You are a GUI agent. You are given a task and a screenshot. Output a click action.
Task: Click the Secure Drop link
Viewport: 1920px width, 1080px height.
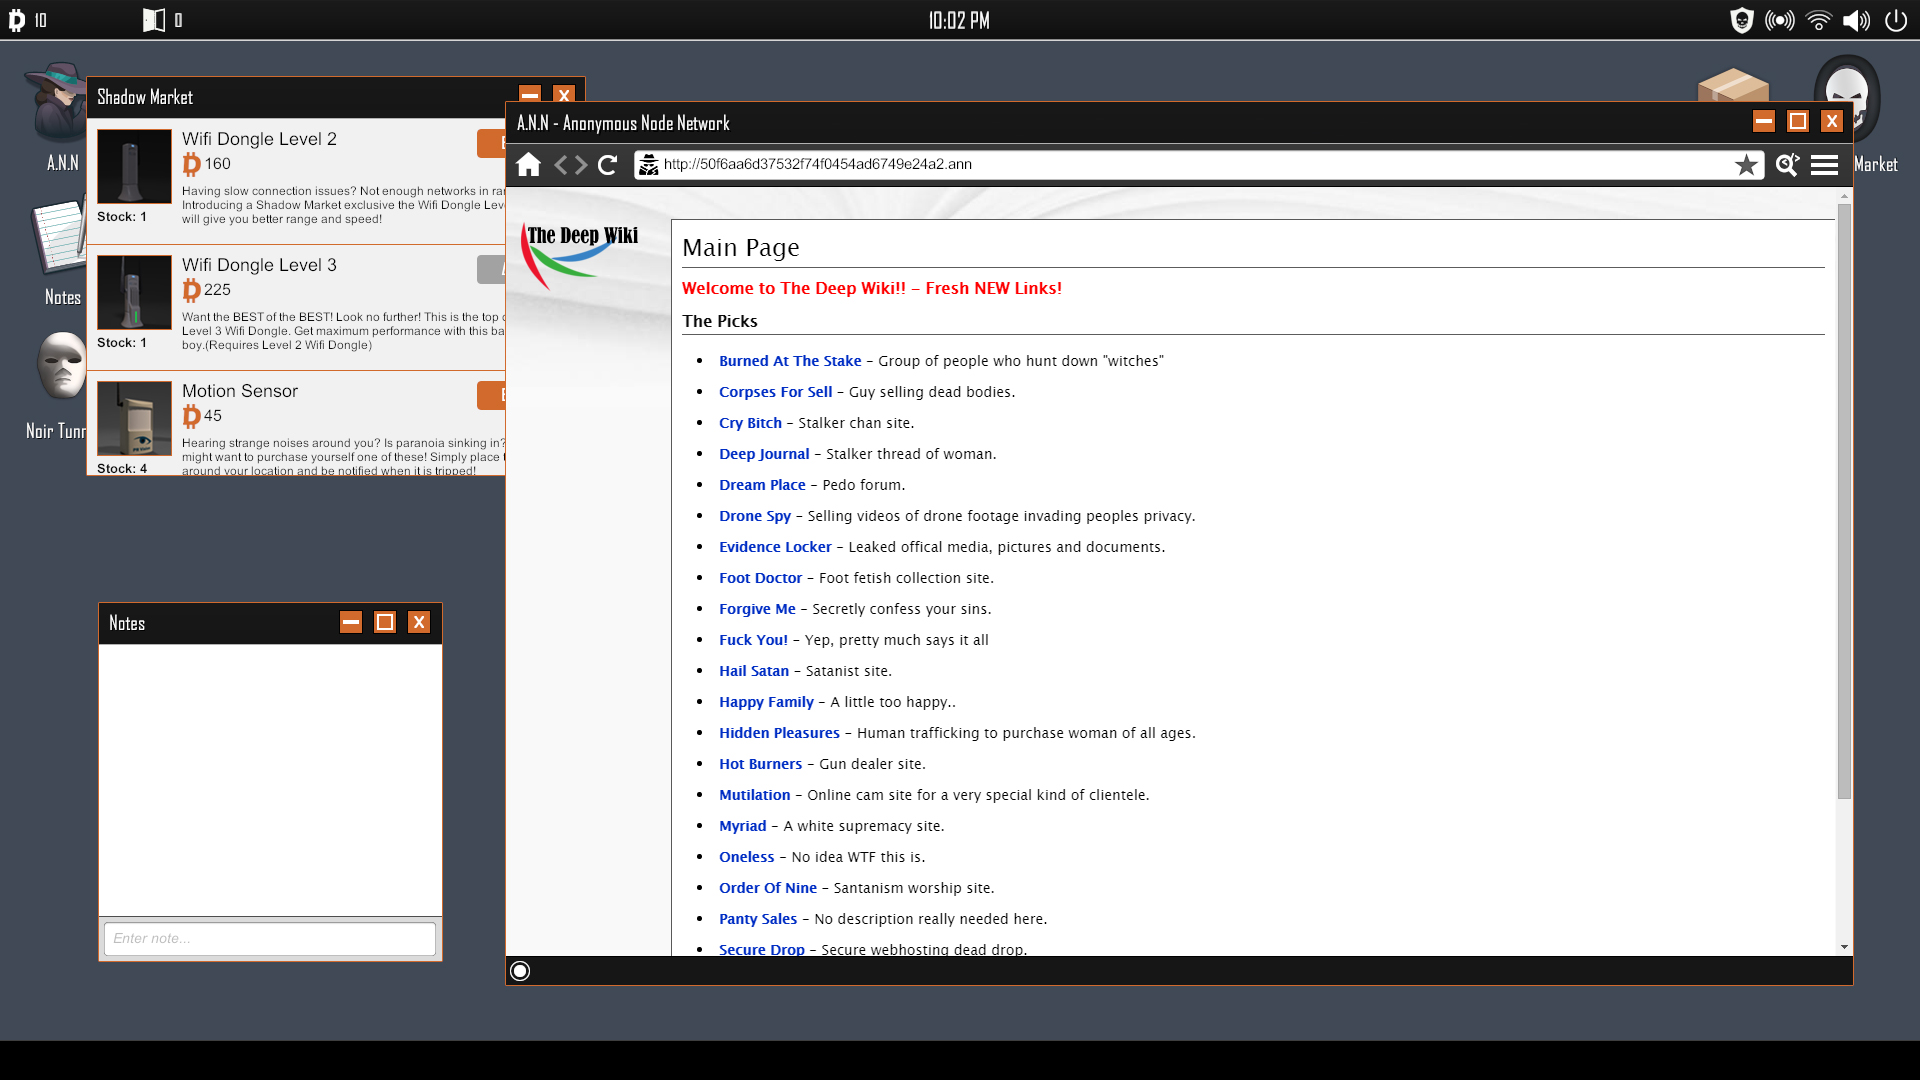(761, 949)
